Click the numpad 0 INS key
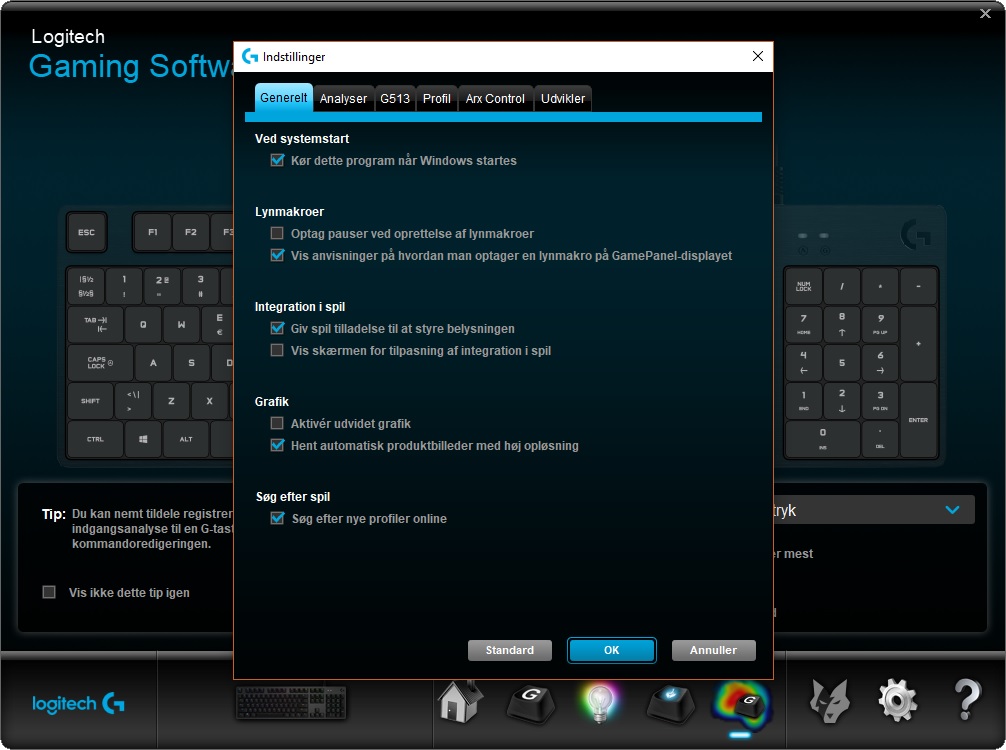Viewport: 1006px width, 750px height. tap(823, 439)
